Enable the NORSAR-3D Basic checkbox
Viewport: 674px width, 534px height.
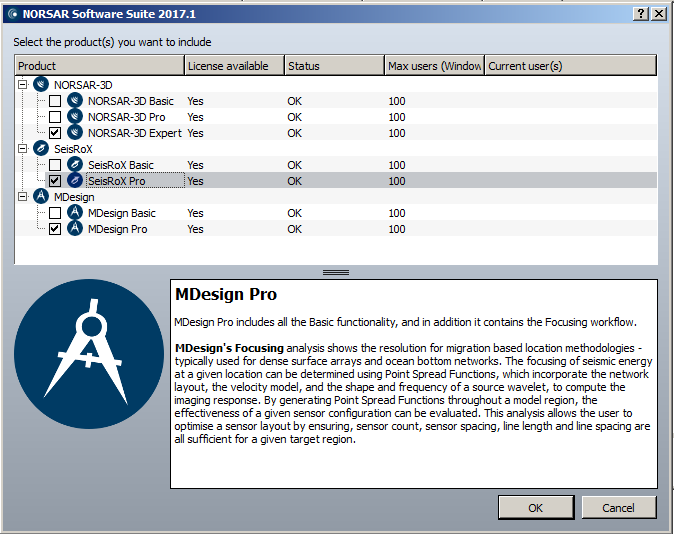(x=55, y=101)
